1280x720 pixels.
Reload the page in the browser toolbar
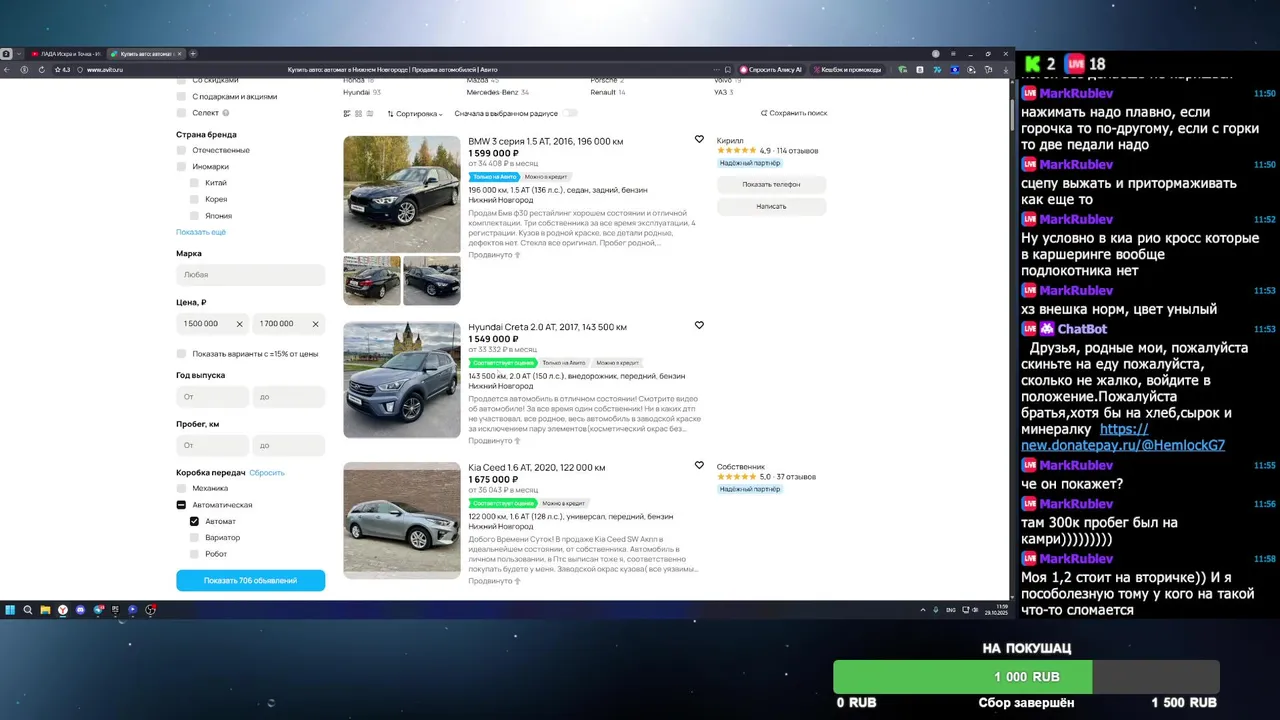pos(41,70)
